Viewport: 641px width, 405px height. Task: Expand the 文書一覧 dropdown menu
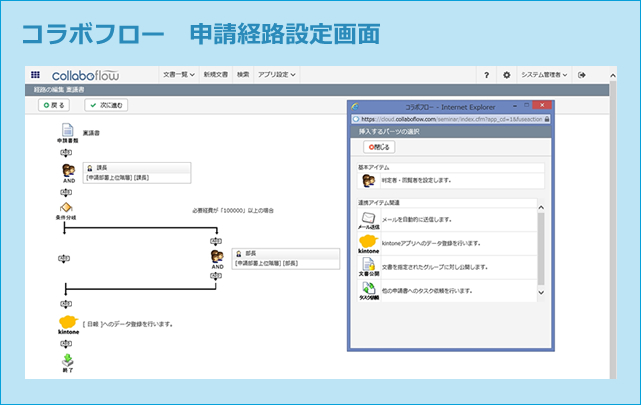point(179,75)
